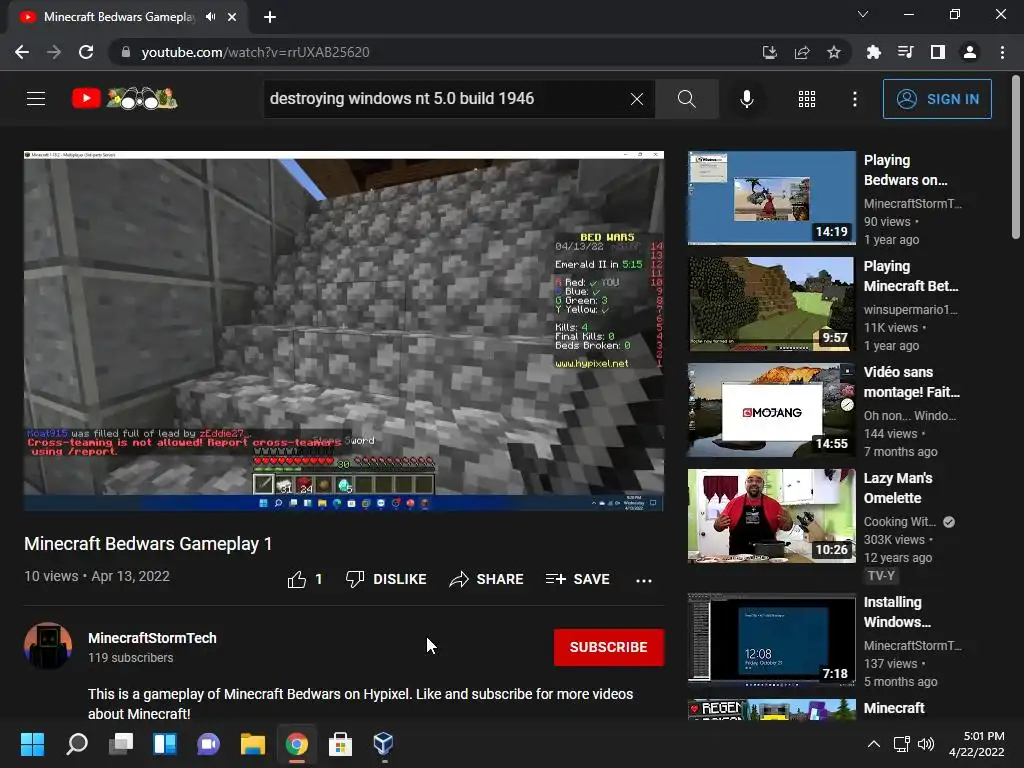Image resolution: width=1024 pixels, height=768 pixels.
Task: Open Chrome profile icon
Action: pos(970,52)
